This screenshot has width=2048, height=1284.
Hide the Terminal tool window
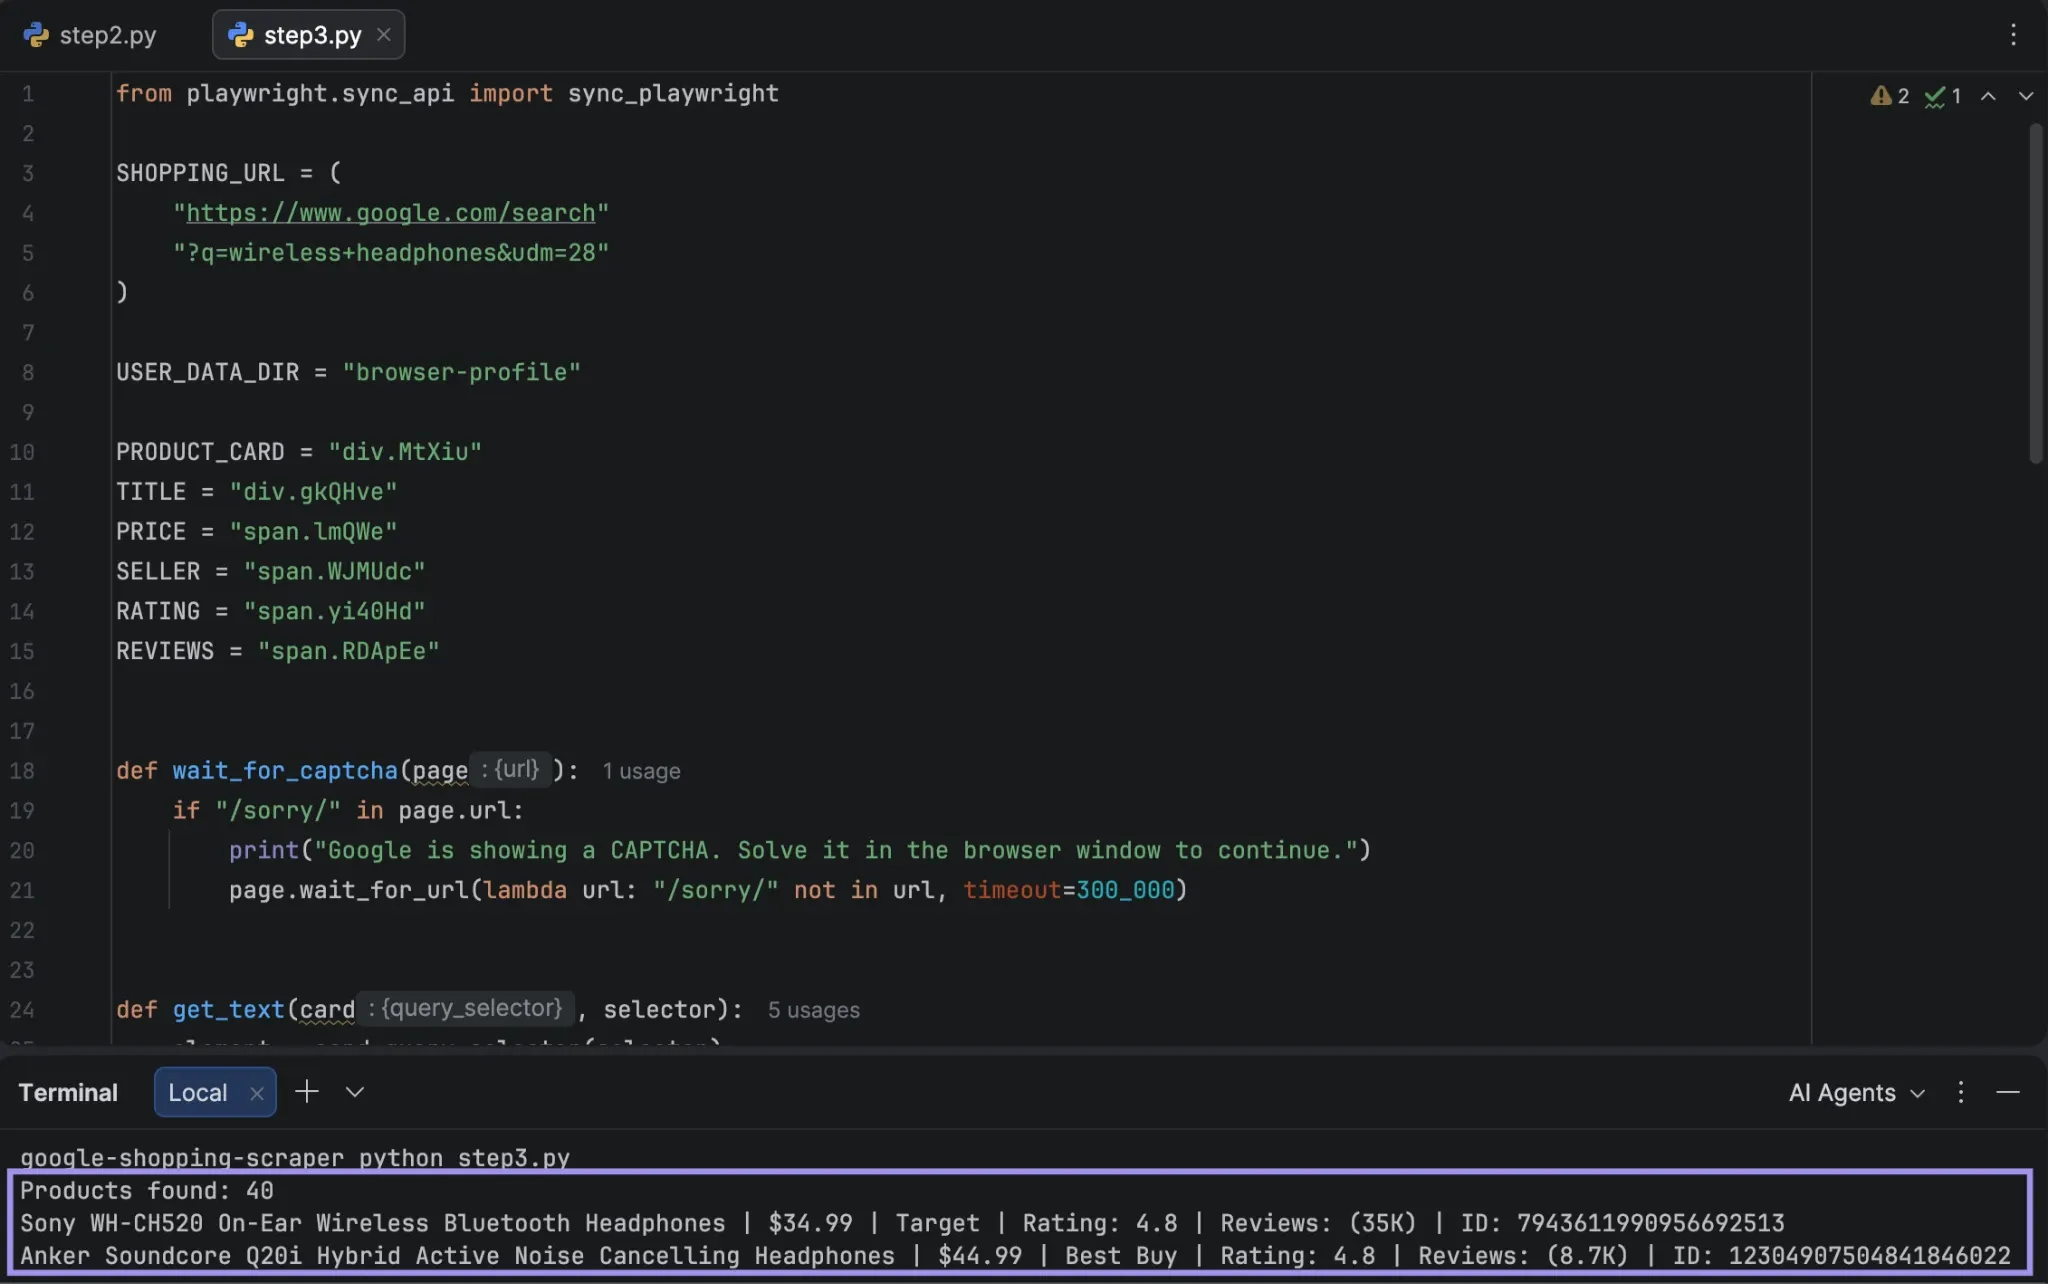pos(2008,1092)
